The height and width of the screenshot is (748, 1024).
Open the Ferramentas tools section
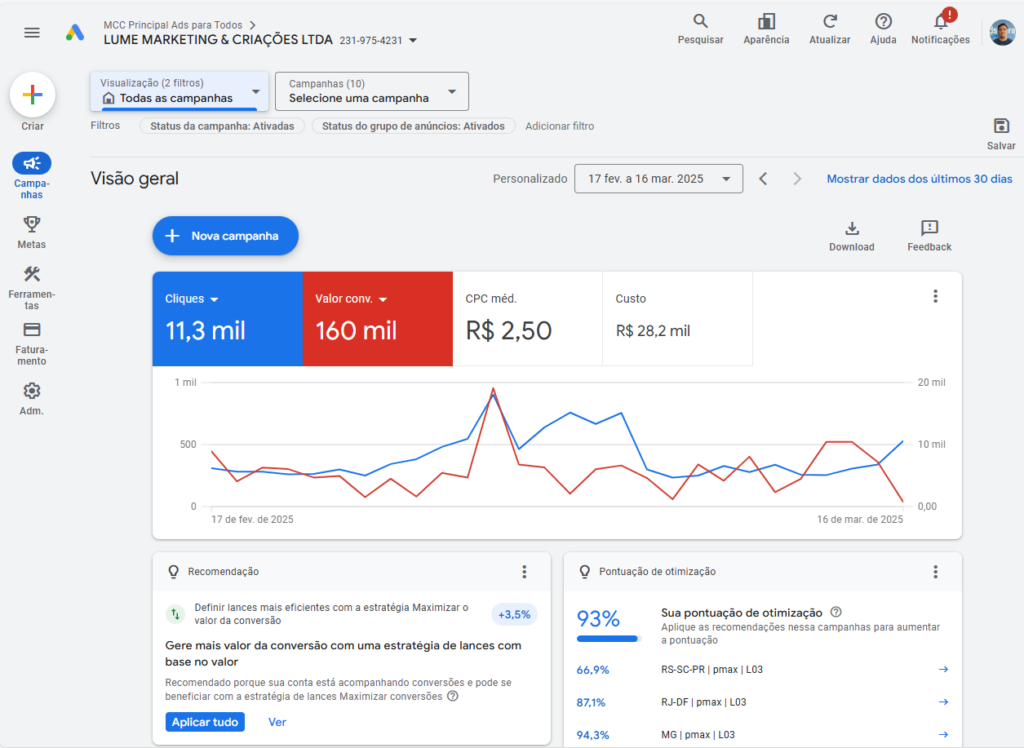32,275
